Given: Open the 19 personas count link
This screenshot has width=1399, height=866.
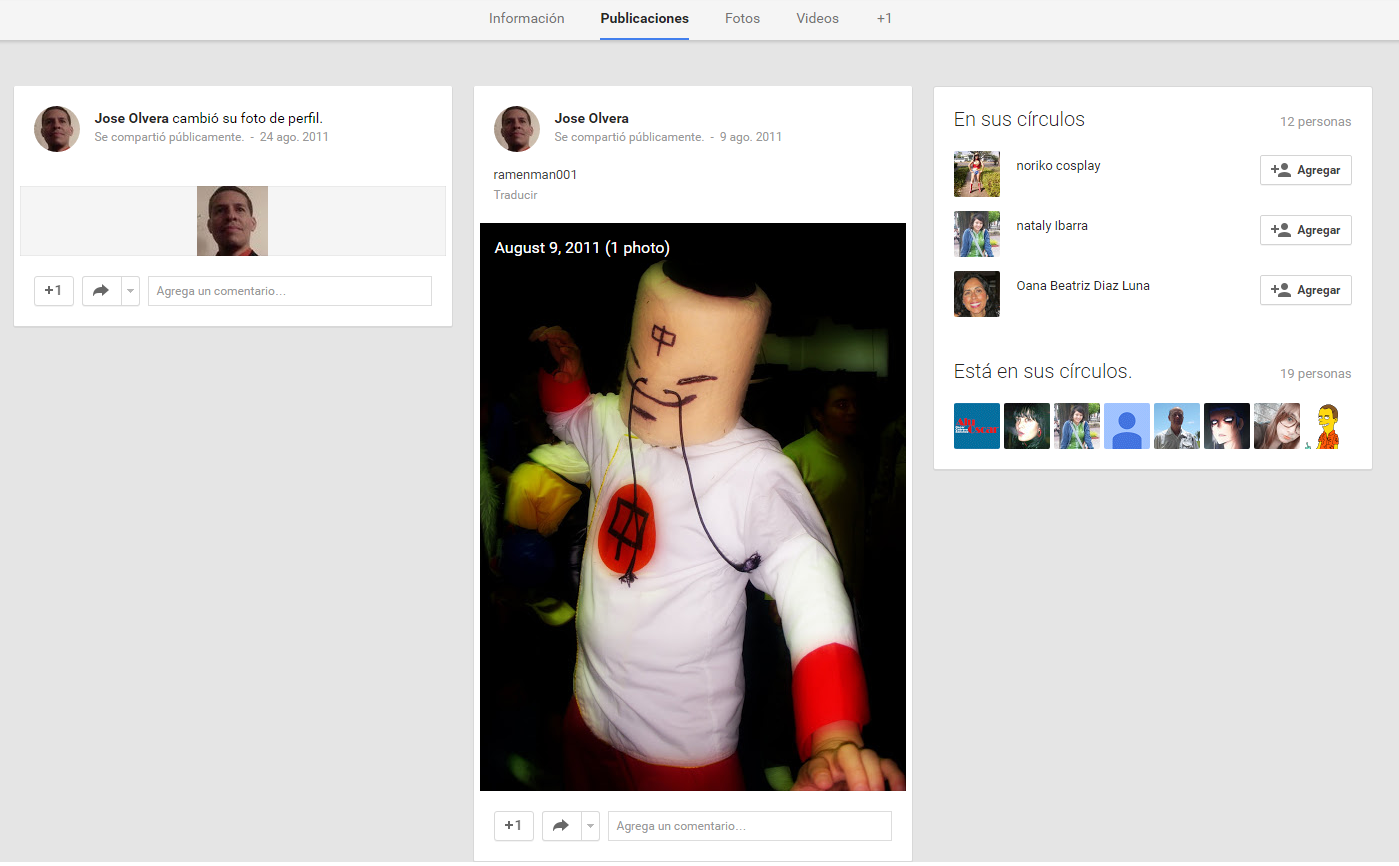Looking at the screenshot, I should pyautogui.click(x=1315, y=374).
